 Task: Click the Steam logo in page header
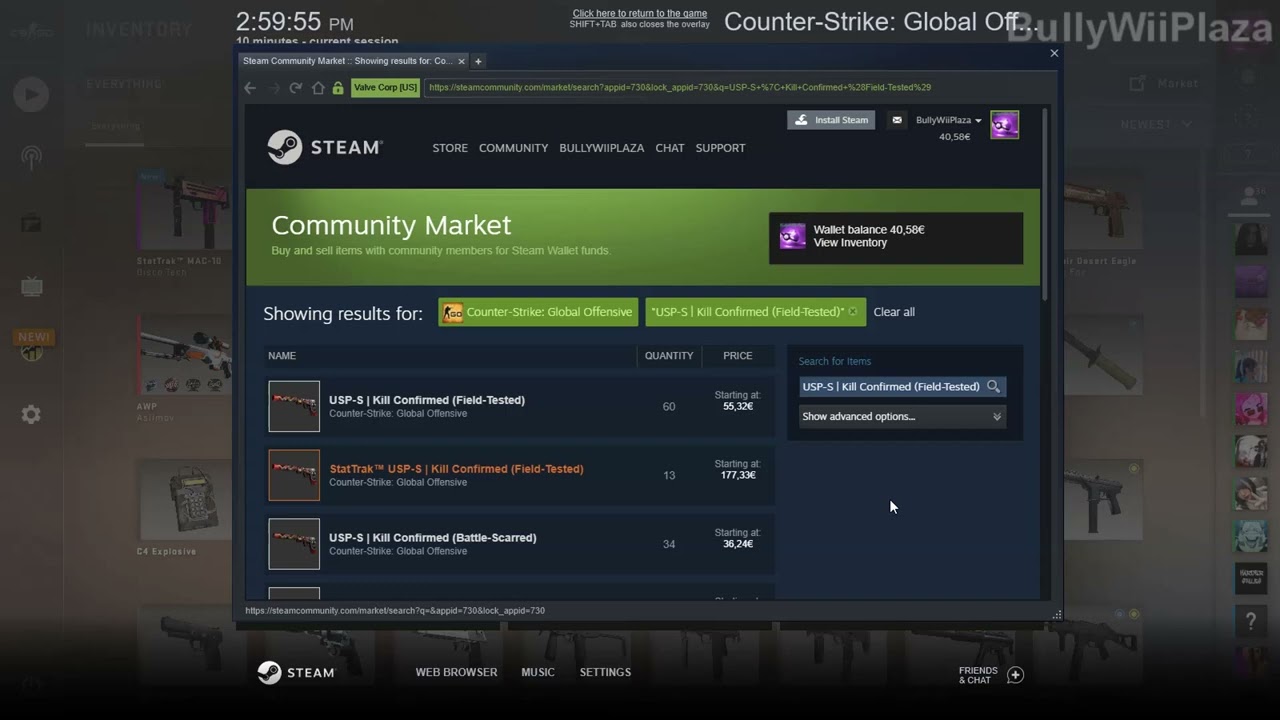pyautogui.click(x=325, y=147)
